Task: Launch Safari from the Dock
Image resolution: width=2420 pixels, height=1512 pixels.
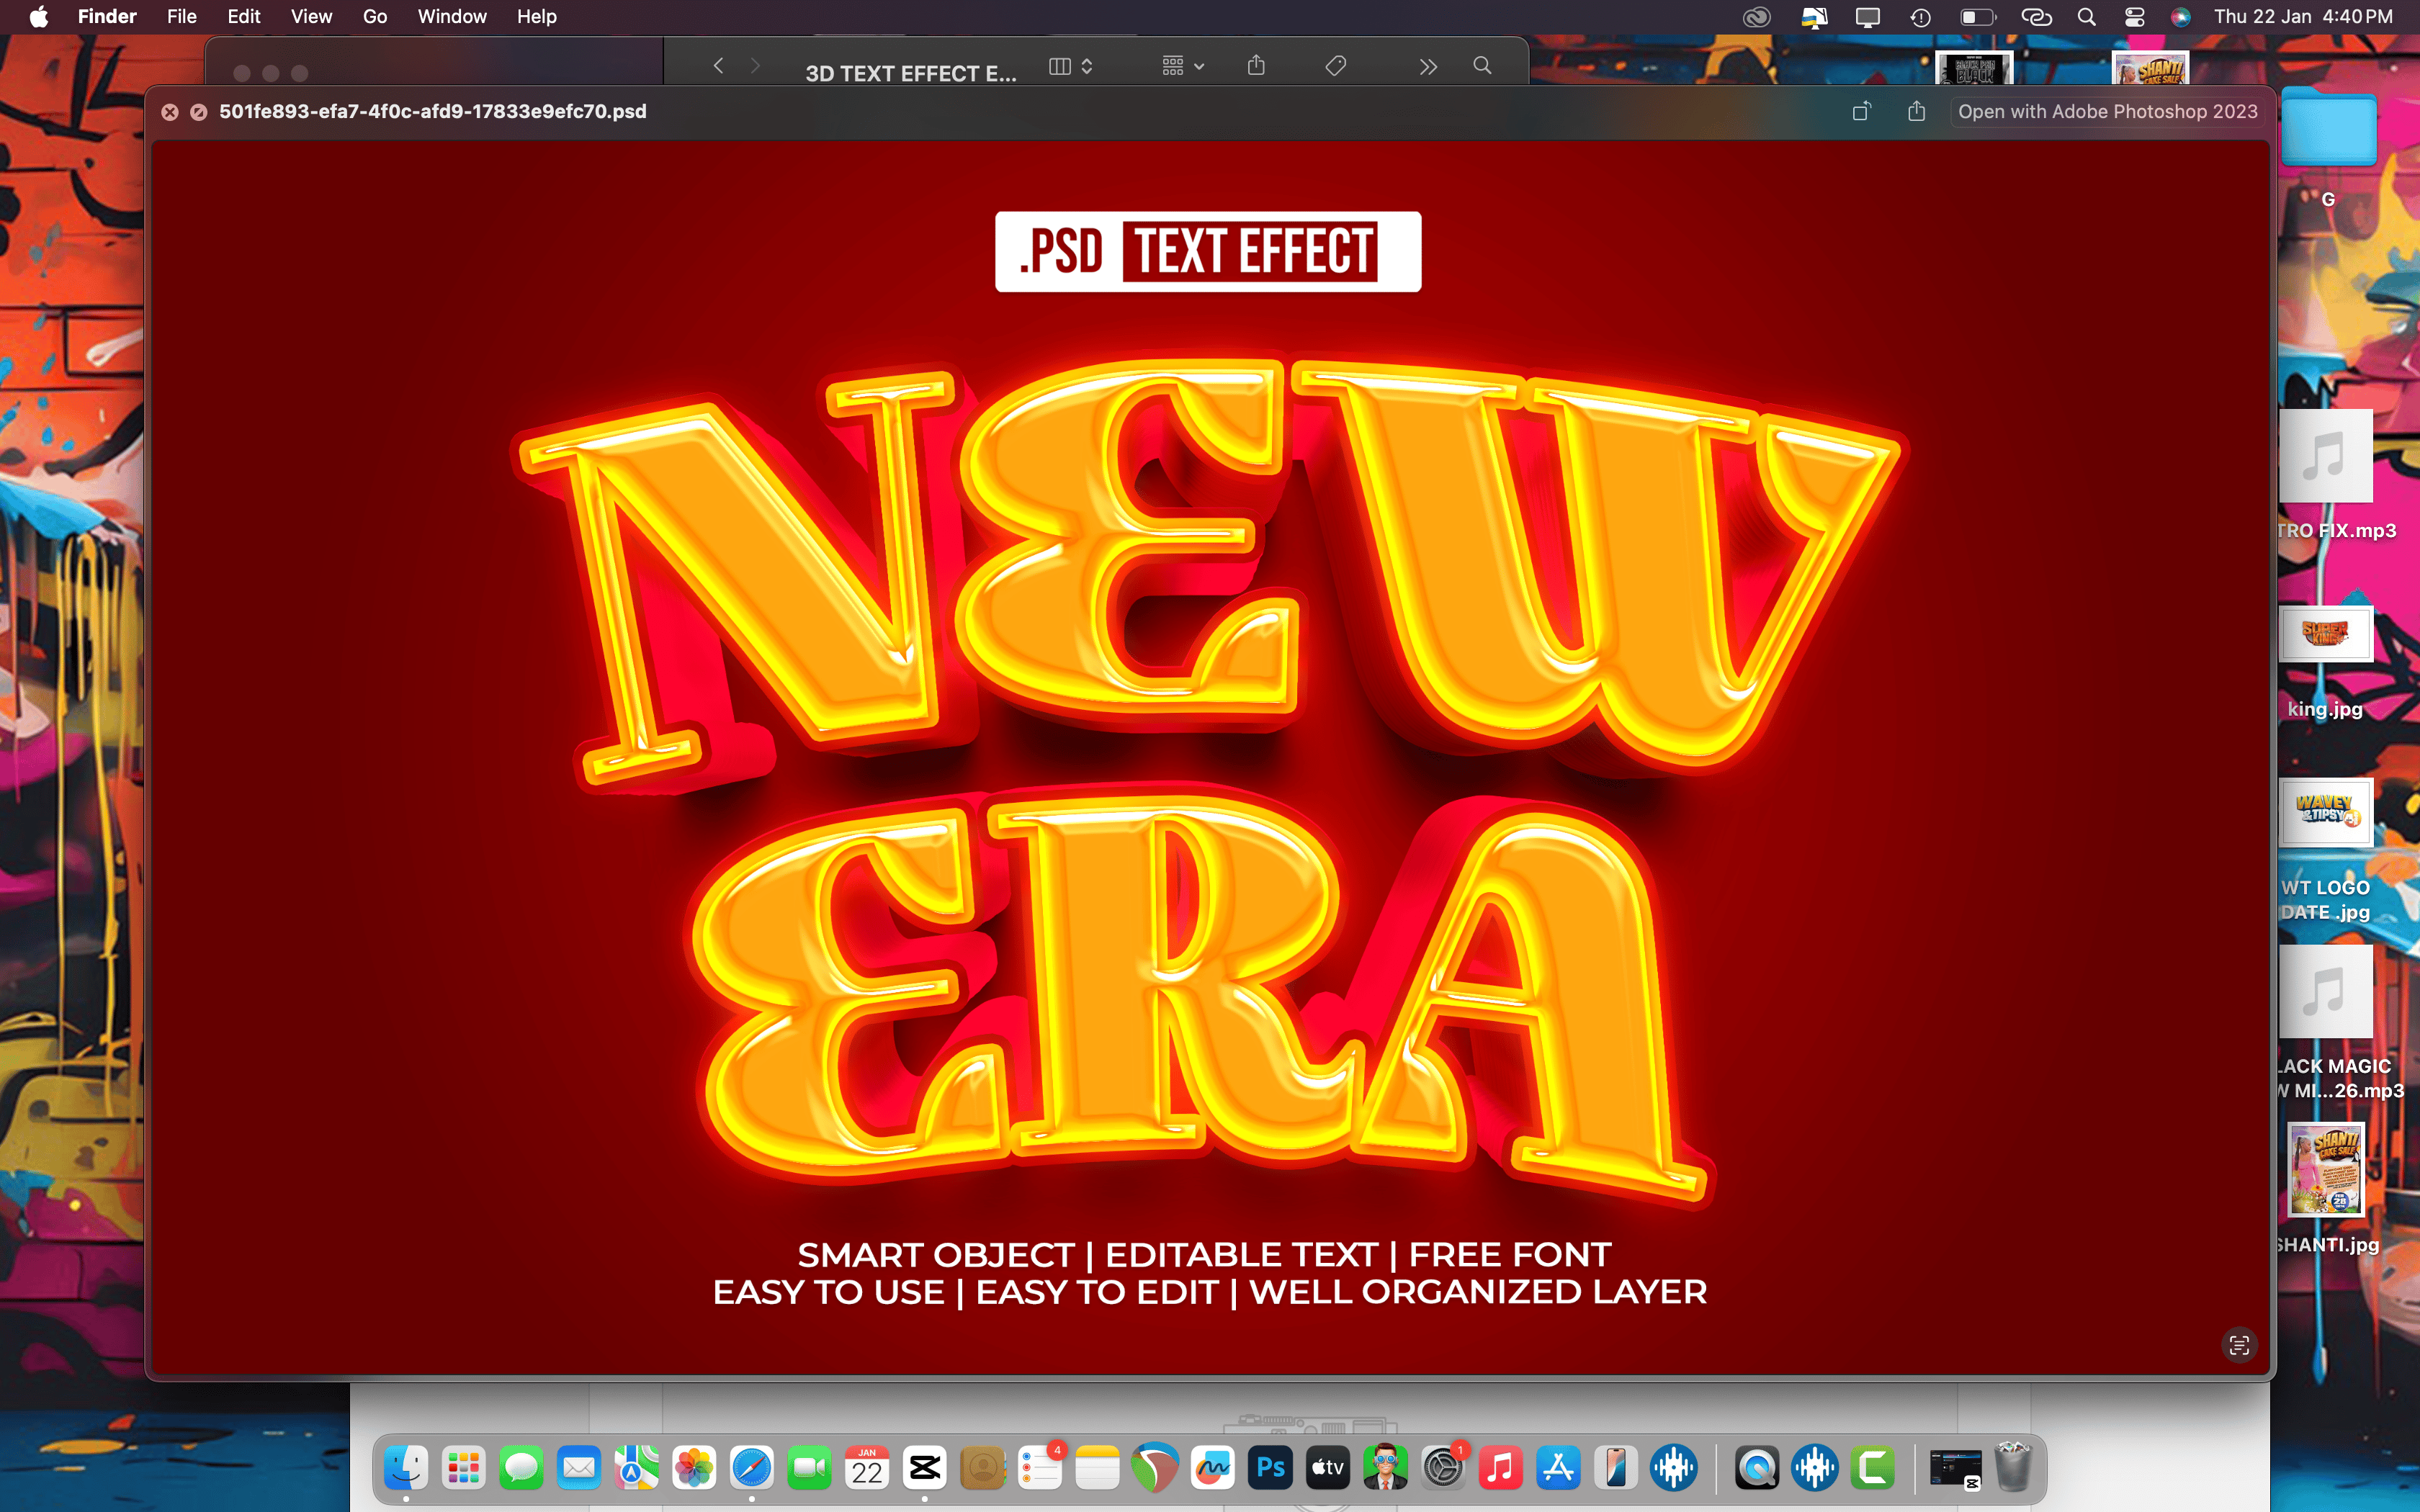Action: [752, 1467]
